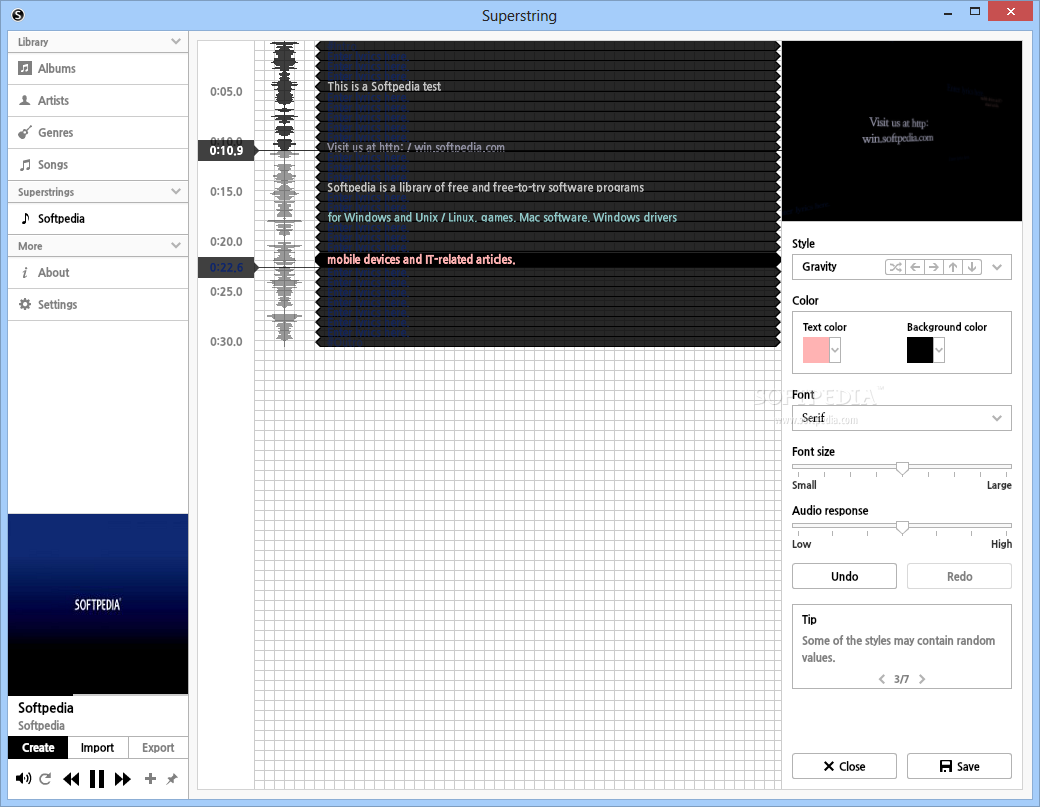Open the Style dropdown list
The image size is (1040, 807).
click(997, 267)
